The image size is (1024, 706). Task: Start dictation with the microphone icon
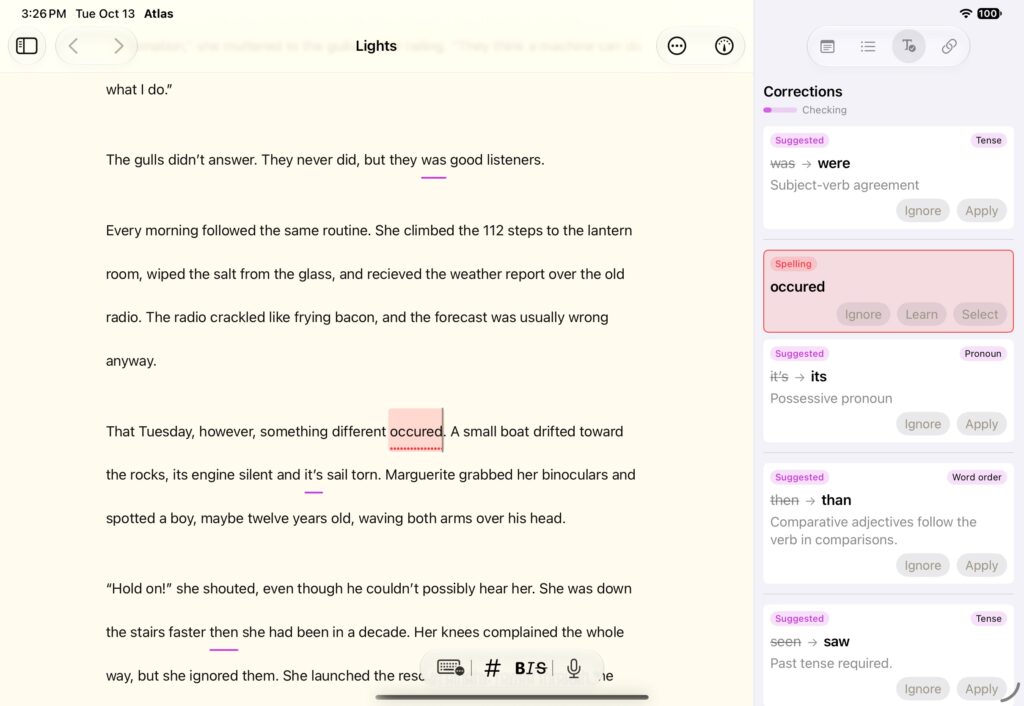pos(574,668)
